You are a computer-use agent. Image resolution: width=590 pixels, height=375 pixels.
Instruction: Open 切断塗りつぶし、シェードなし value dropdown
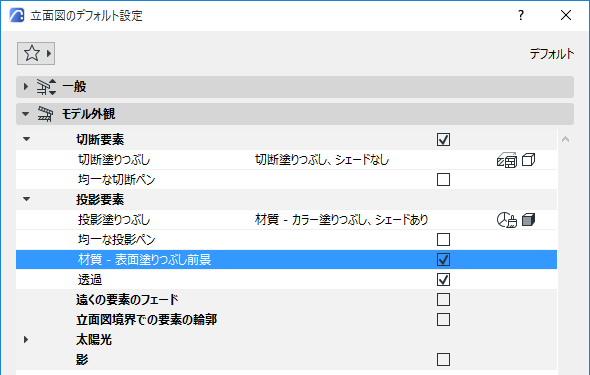(x=322, y=160)
